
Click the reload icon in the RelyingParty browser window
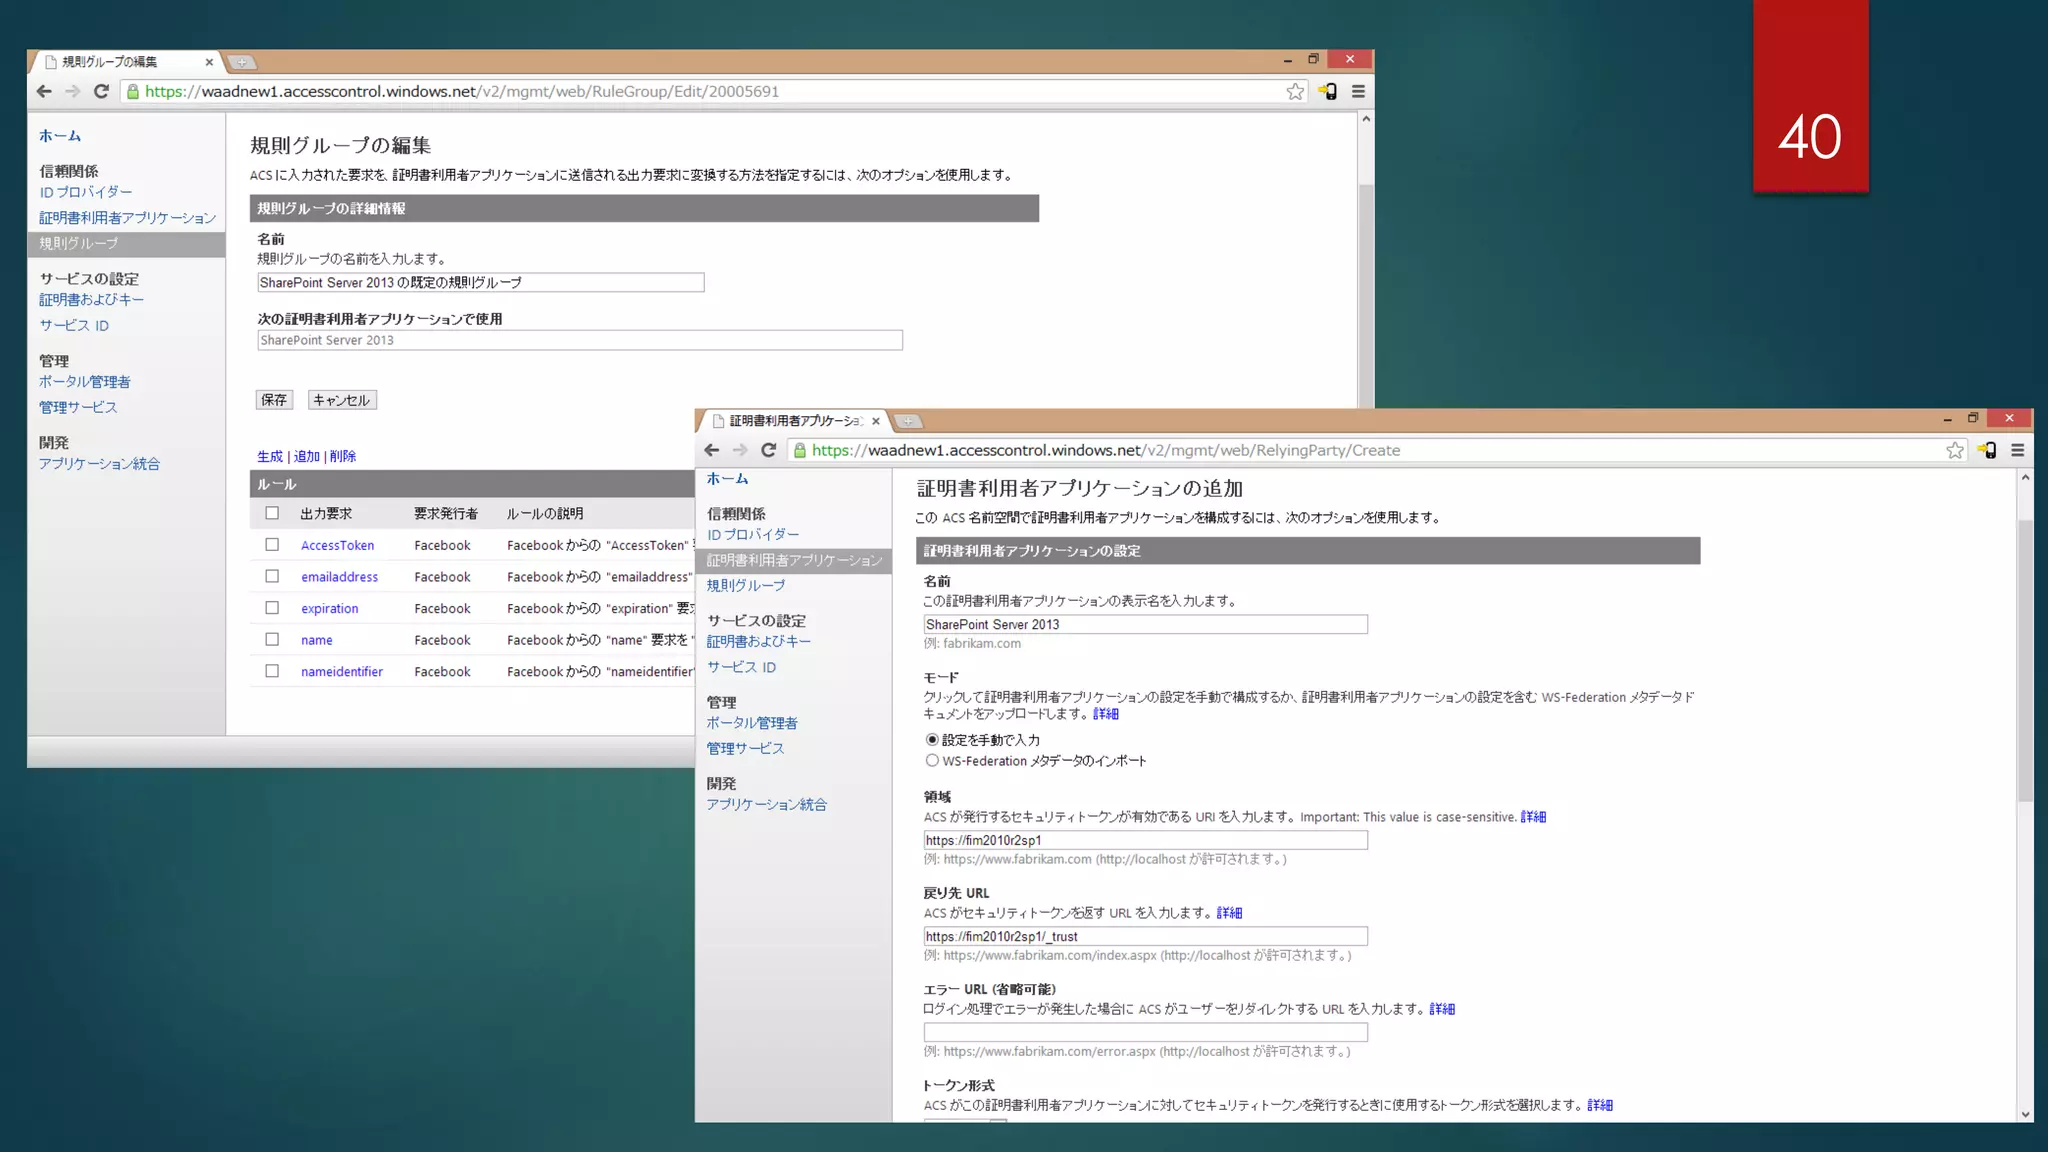(768, 450)
